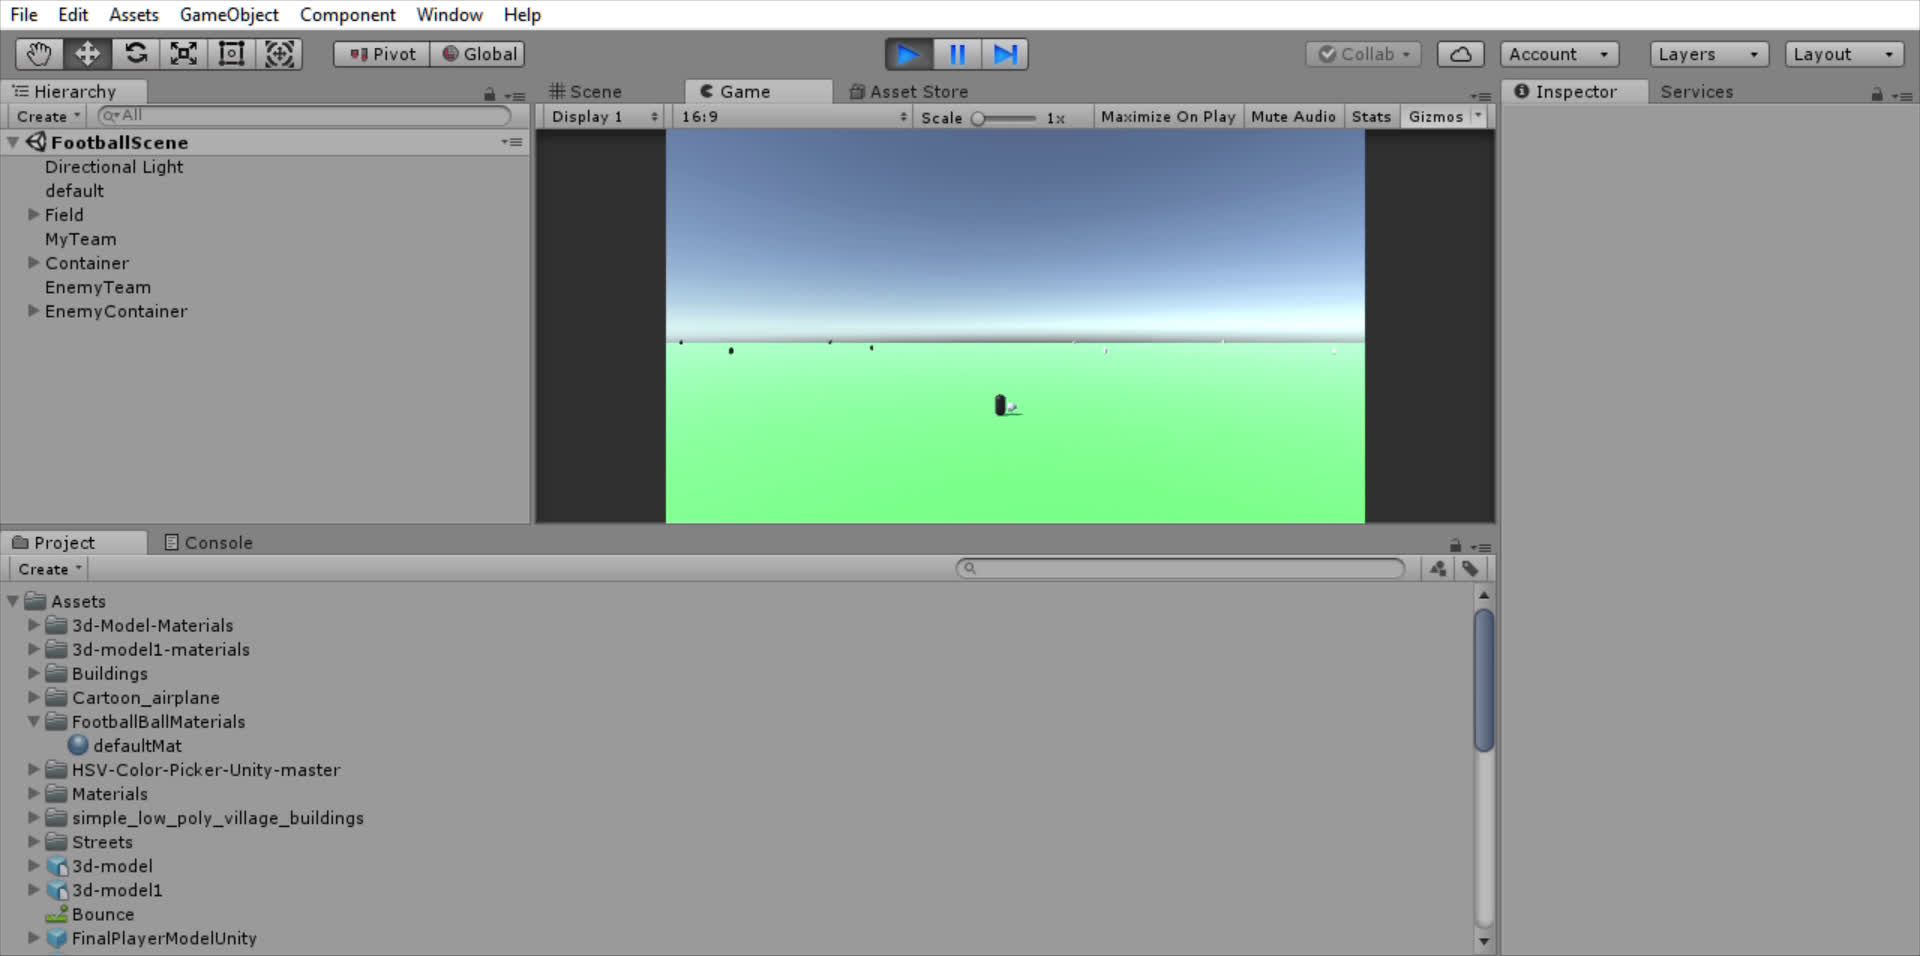The image size is (1920, 956).
Task: Select the Rect transform tool
Action: pos(231,54)
